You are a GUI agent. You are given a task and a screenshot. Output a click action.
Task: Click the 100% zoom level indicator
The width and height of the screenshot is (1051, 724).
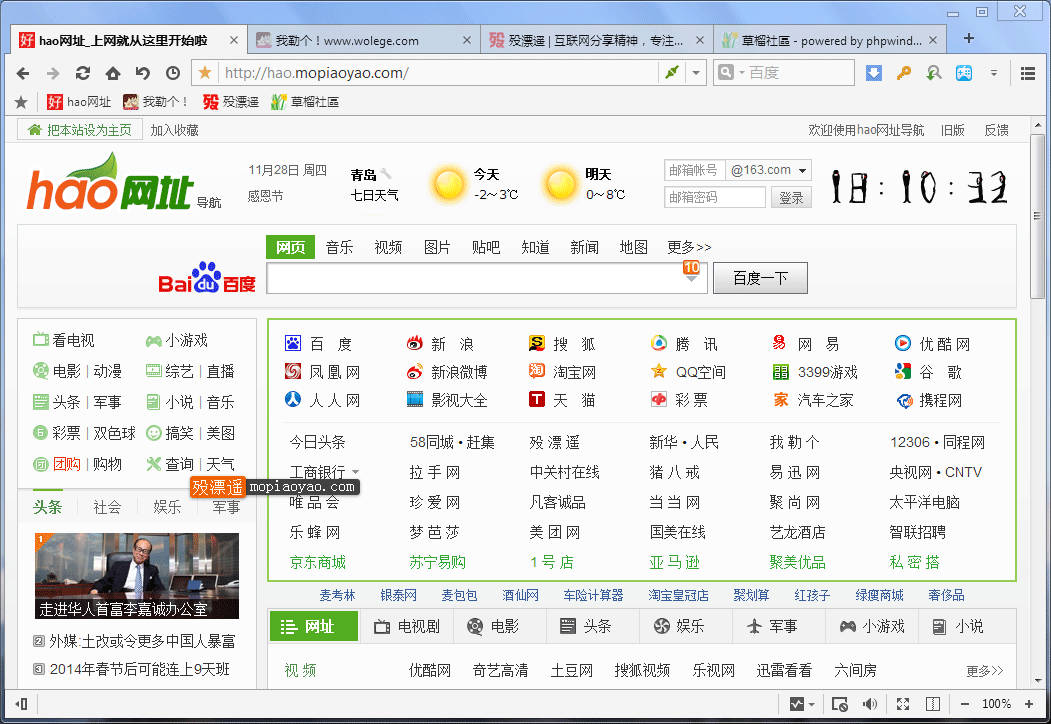tap(997, 704)
